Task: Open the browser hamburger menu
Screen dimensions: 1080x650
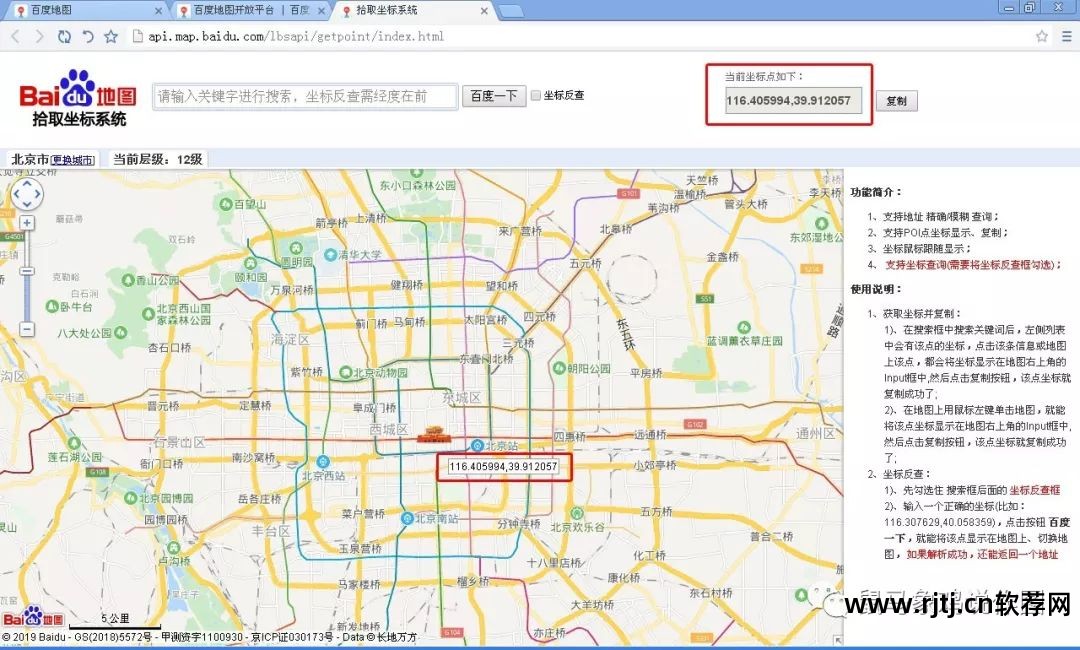Action: click(x=1068, y=36)
